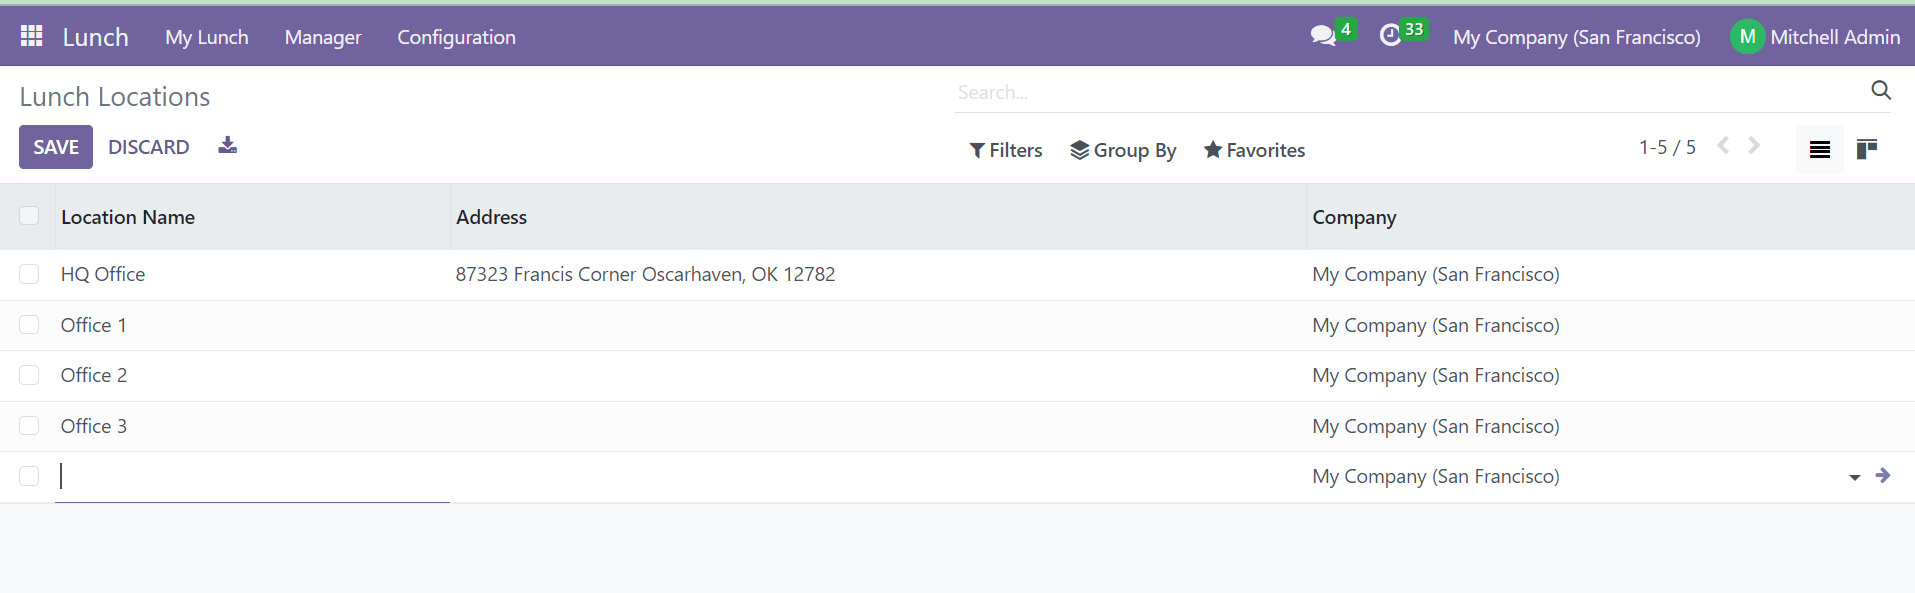This screenshot has height=593, width=1915.
Task: Click the SAVE button
Action: point(56,147)
